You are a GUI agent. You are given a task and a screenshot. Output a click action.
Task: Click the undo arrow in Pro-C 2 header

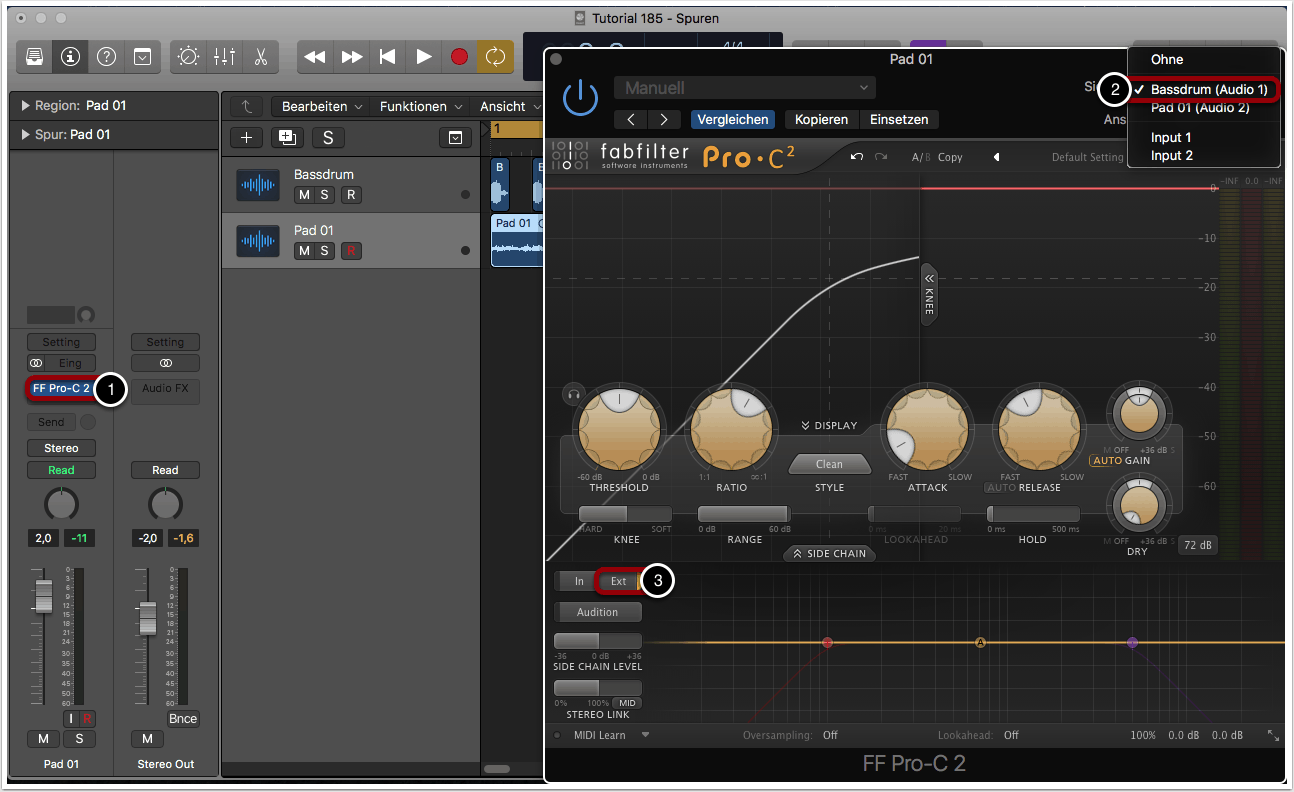(857, 157)
